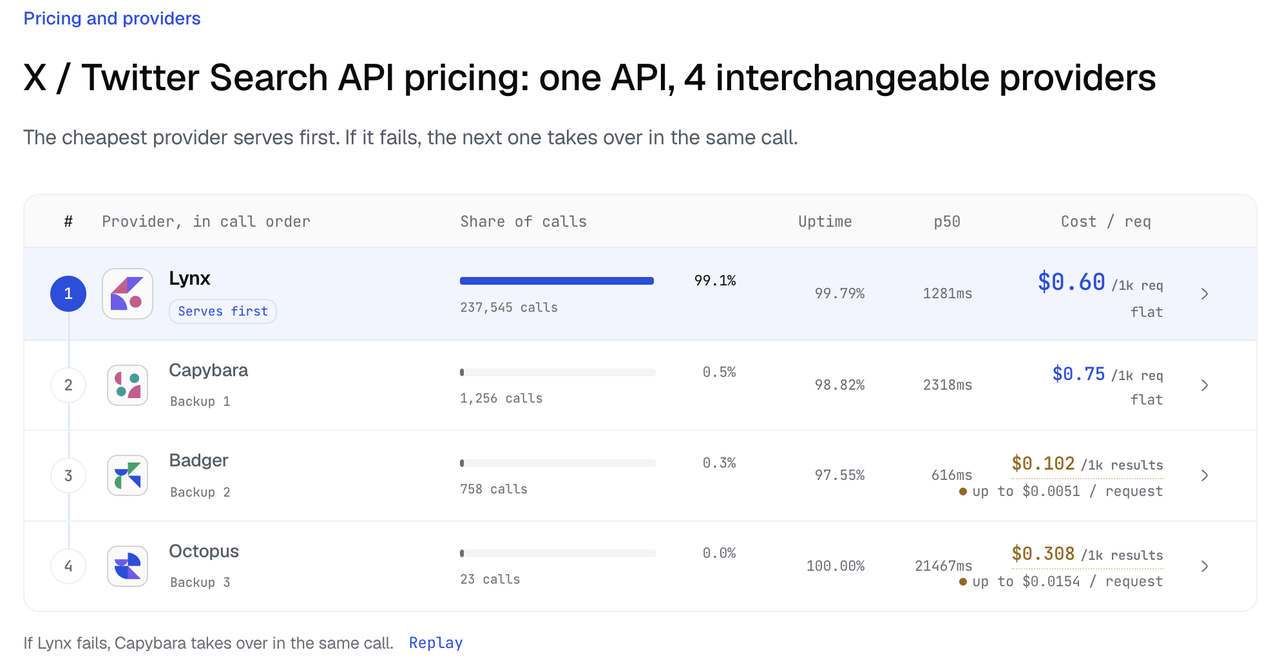Viewport: 1280px width, 659px height.
Task: Click the 1,256 calls count
Action: (x=501, y=398)
